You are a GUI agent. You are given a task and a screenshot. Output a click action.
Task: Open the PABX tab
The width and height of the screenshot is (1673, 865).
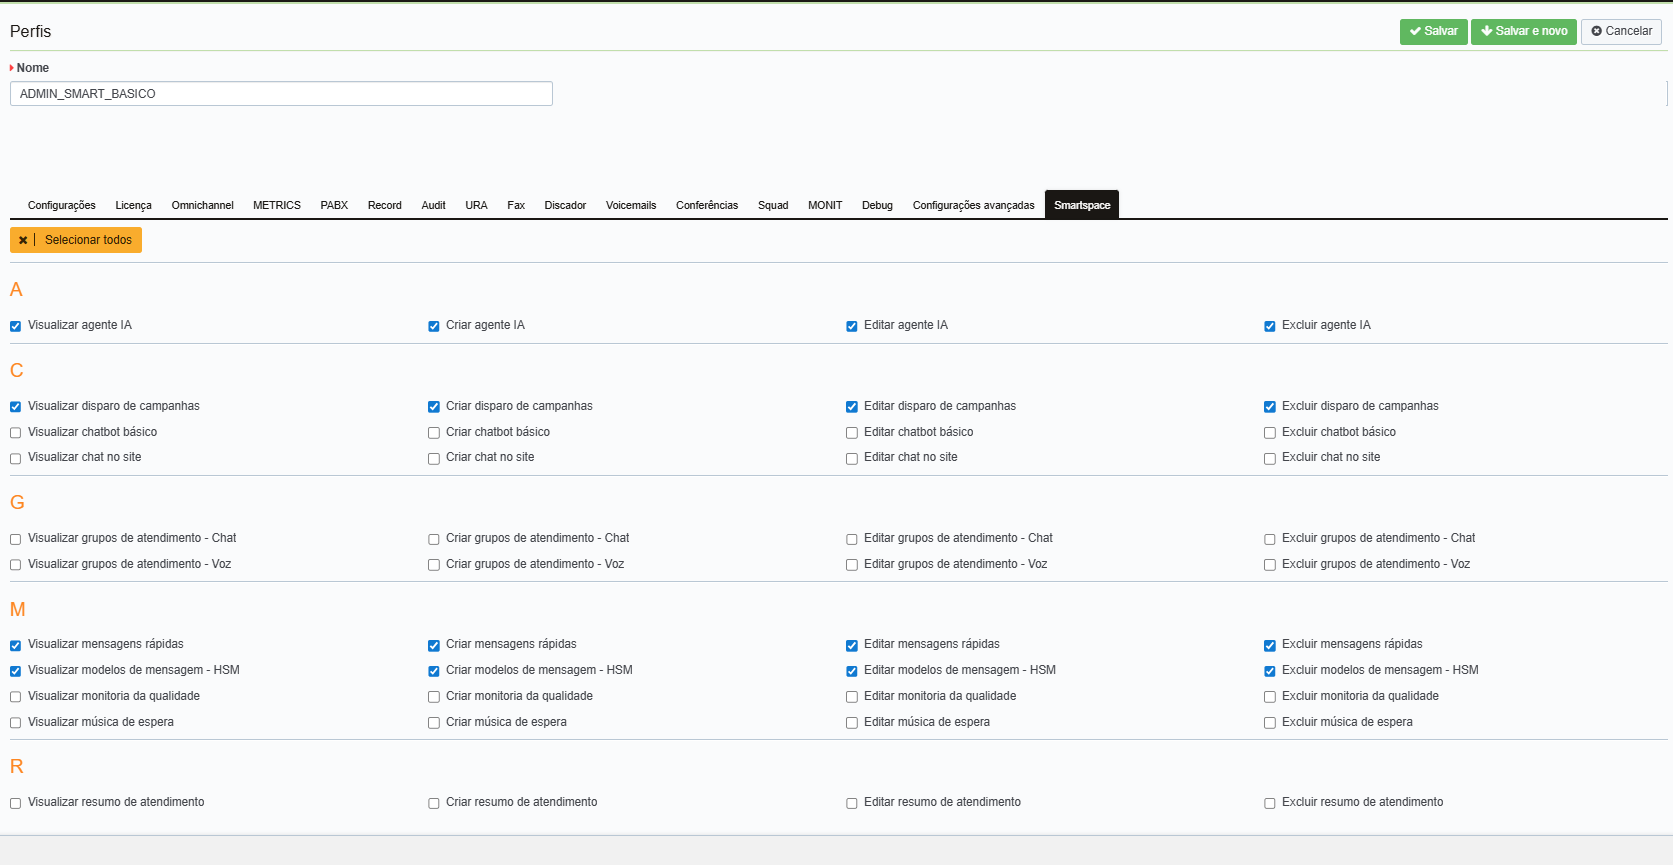click(x=334, y=205)
